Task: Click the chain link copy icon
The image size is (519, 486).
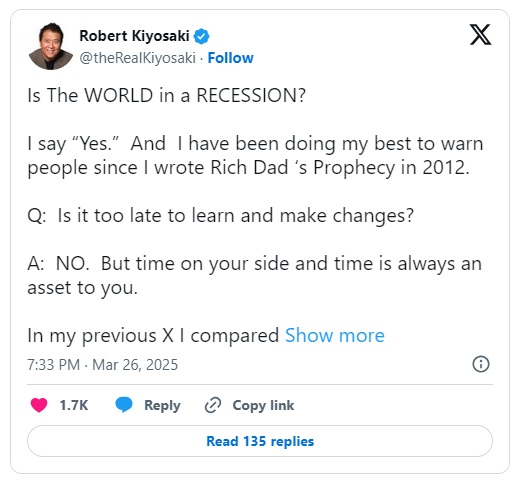Action: click(213, 405)
